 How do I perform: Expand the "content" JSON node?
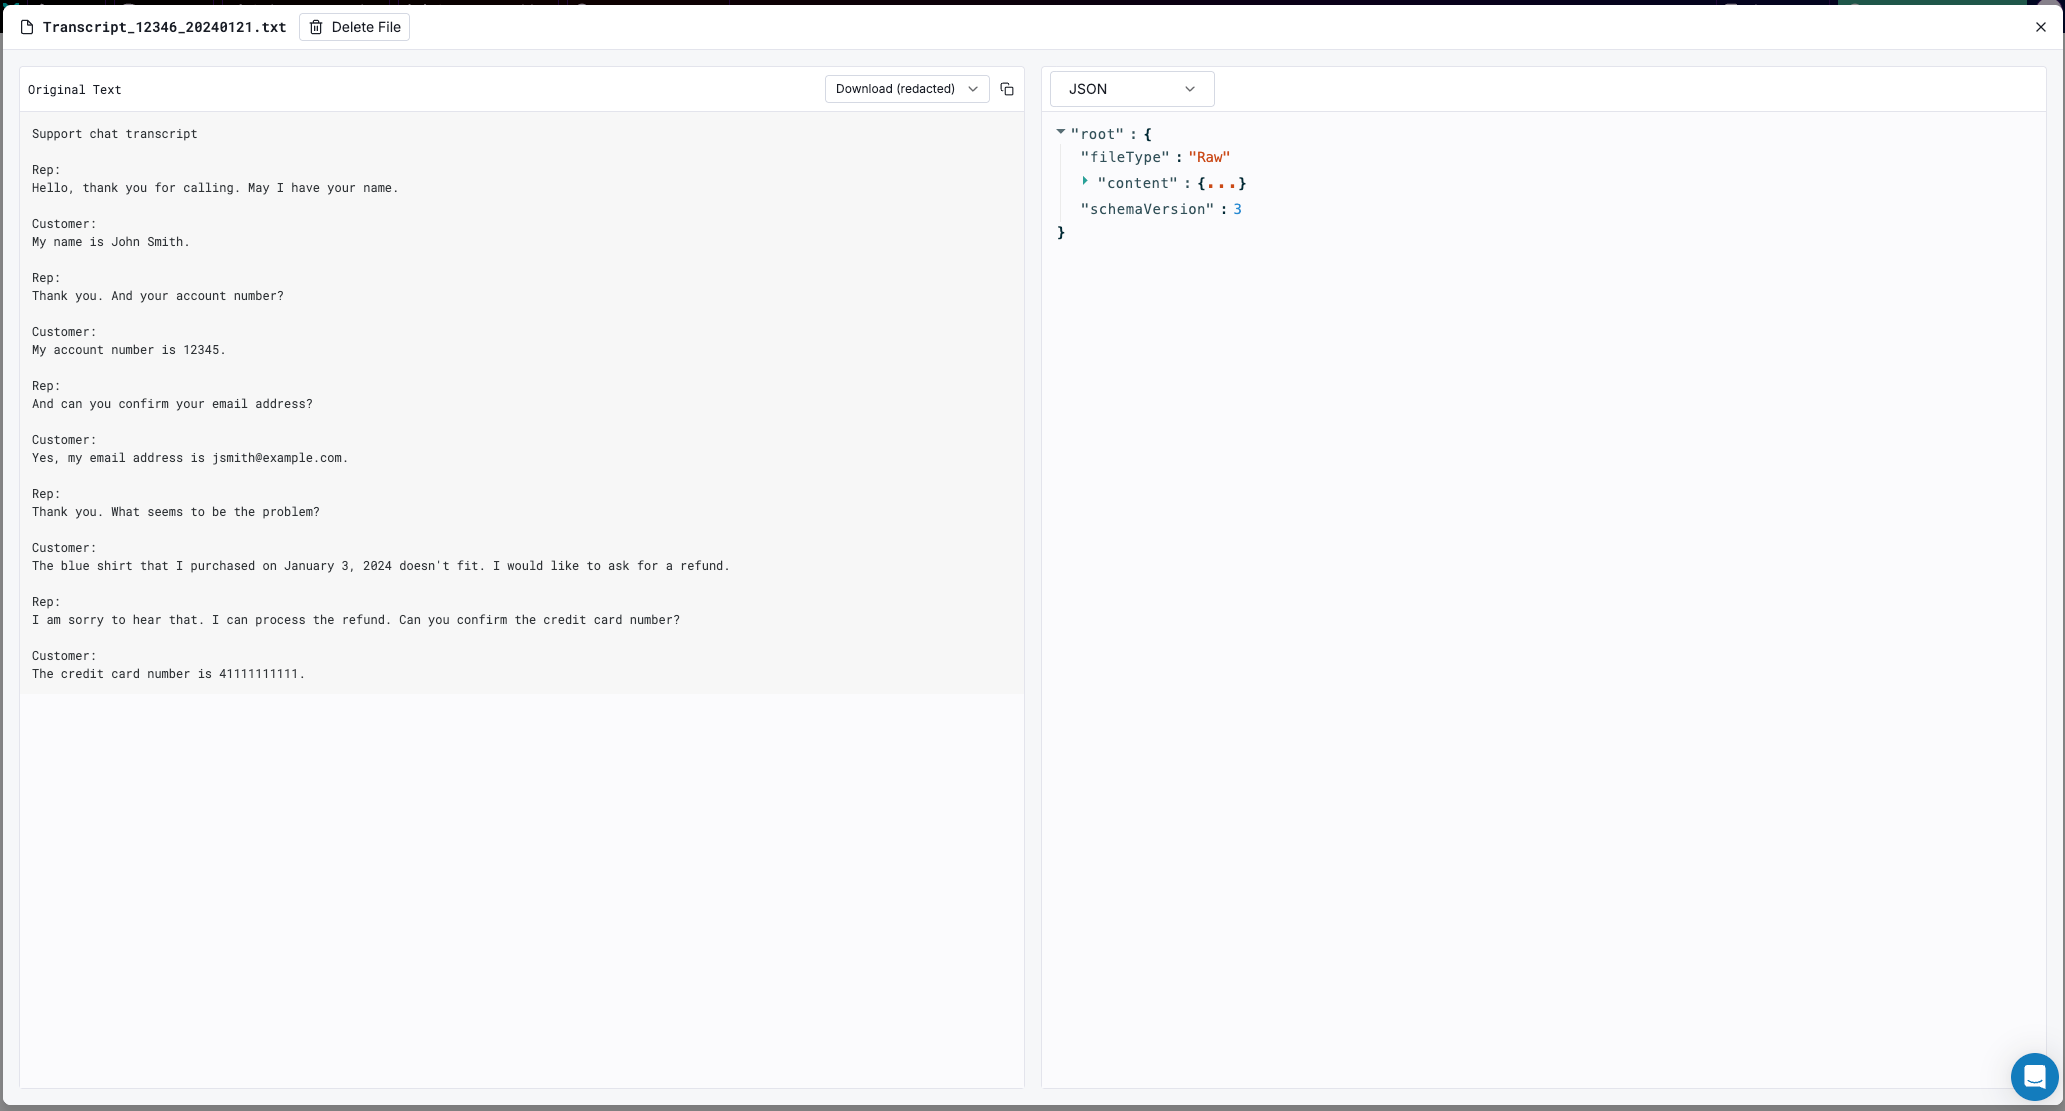tap(1085, 182)
